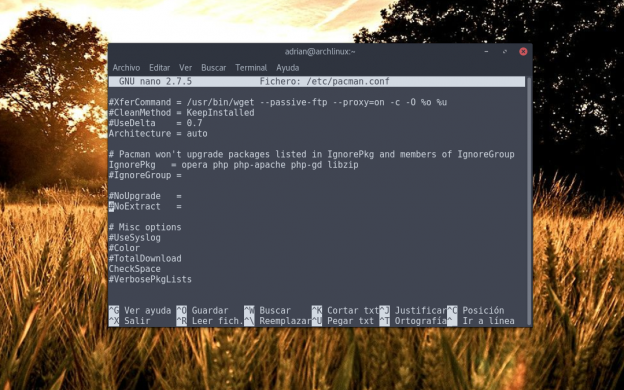Click the ^K Cortar txt shortcut
Image resolution: width=624 pixels, height=390 pixels.
[x=345, y=310]
